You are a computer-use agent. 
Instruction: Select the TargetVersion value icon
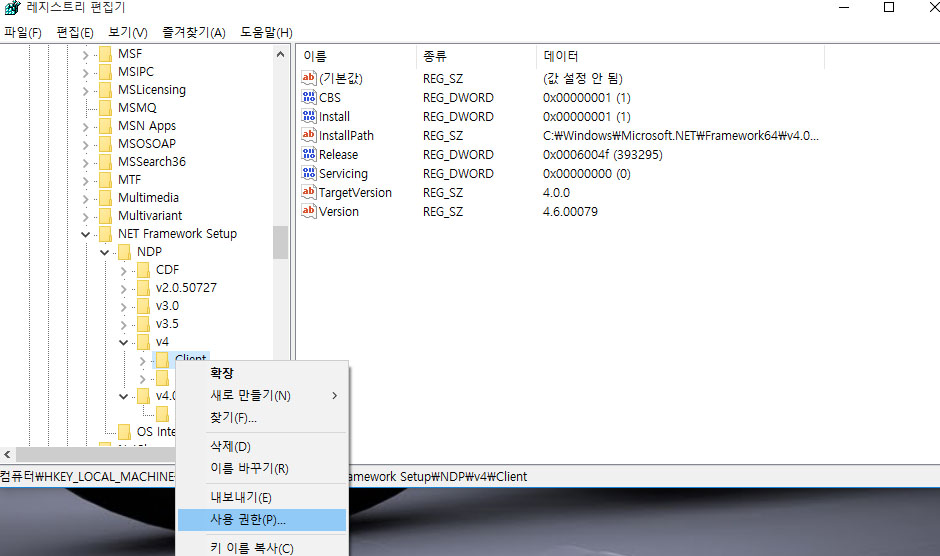pos(309,193)
